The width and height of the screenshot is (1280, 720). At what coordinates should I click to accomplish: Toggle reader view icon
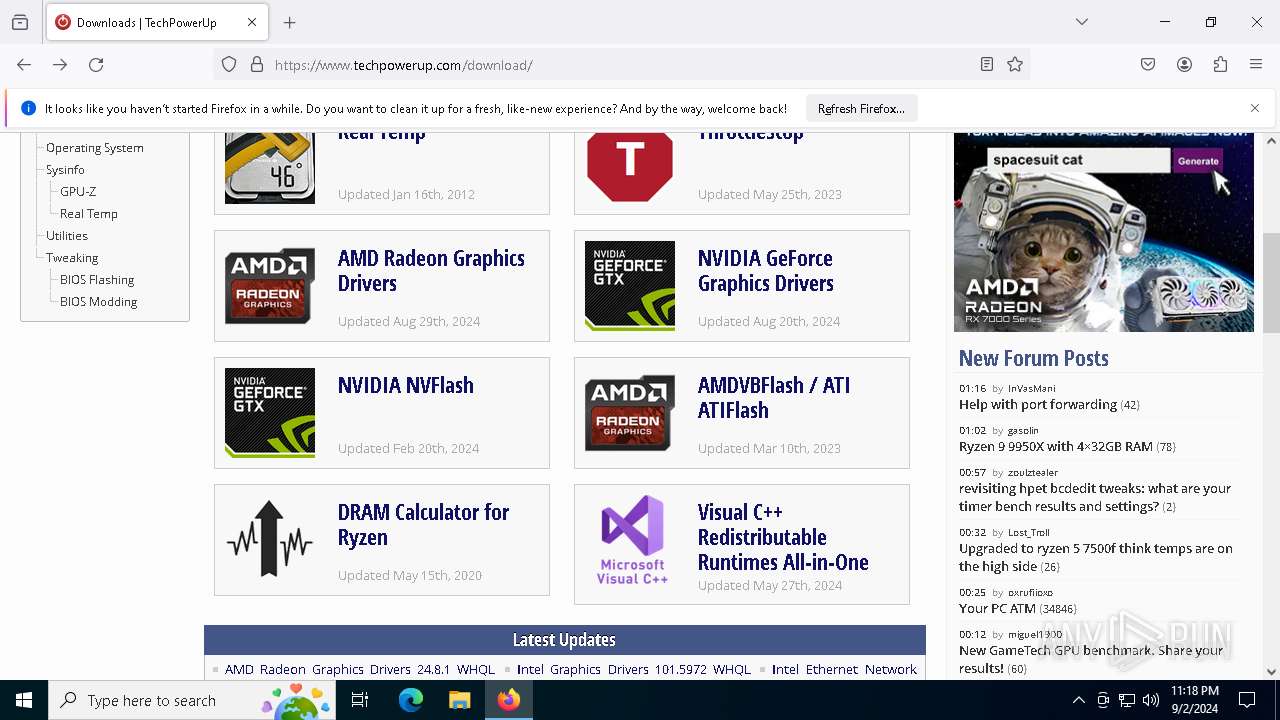pos(987,65)
